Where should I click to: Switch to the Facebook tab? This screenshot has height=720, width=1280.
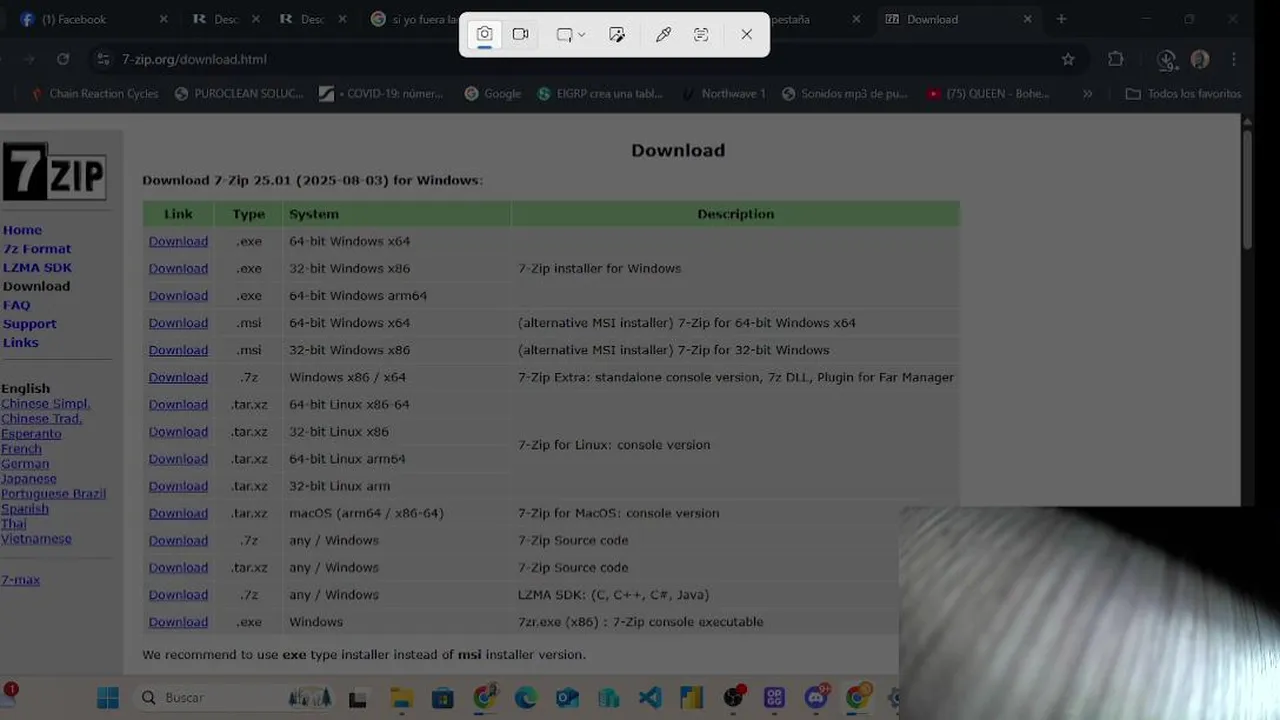(95, 19)
